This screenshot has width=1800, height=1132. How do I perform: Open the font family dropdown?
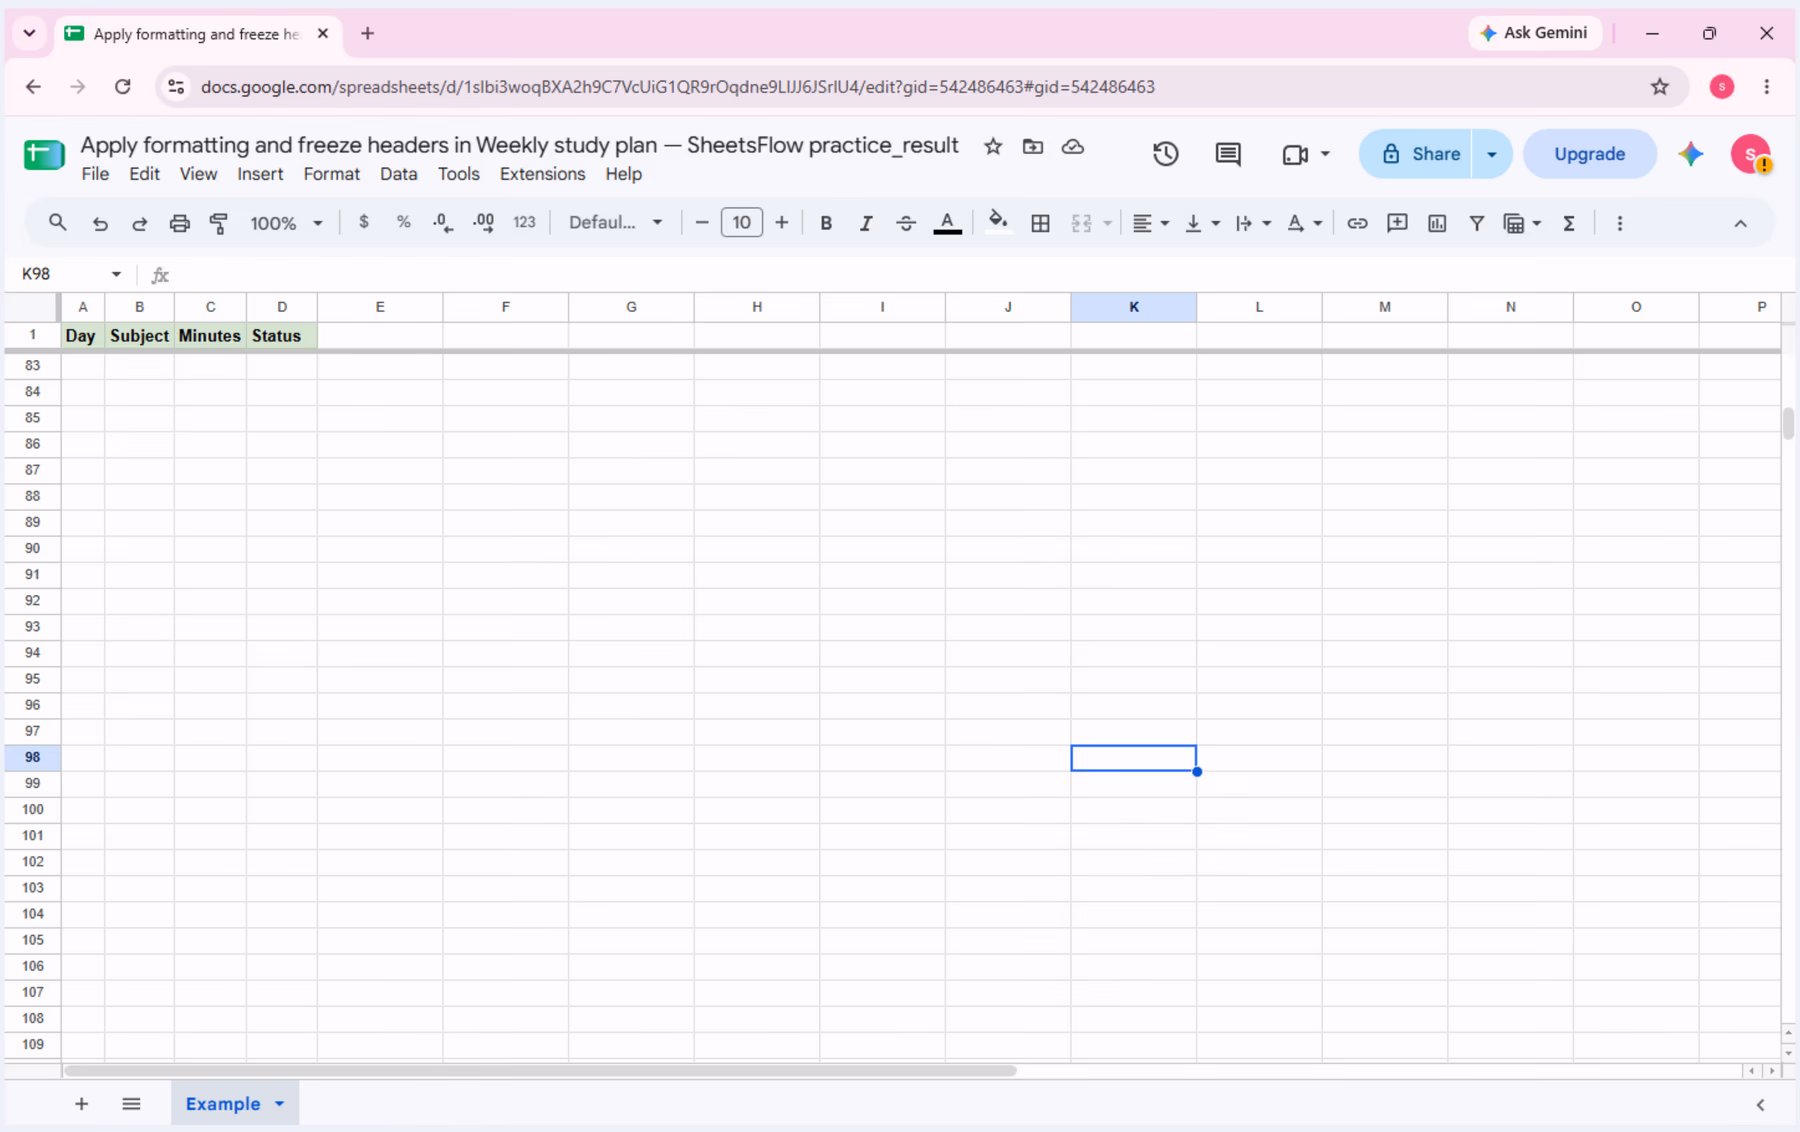(x=615, y=222)
